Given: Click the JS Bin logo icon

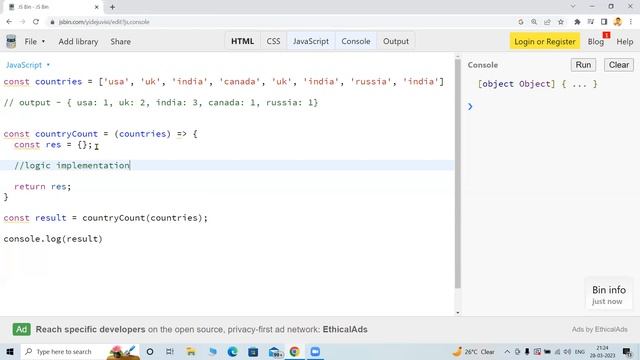Looking at the screenshot, I should coord(11,41).
